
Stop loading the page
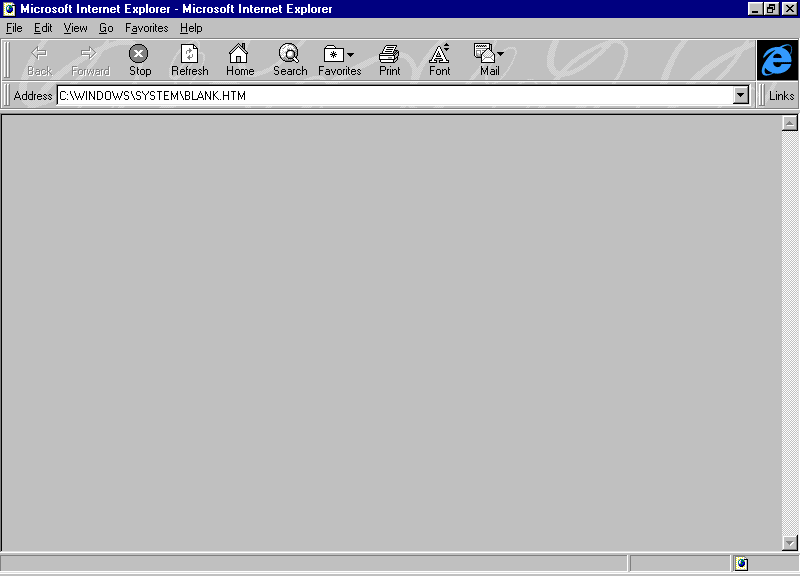[139, 60]
